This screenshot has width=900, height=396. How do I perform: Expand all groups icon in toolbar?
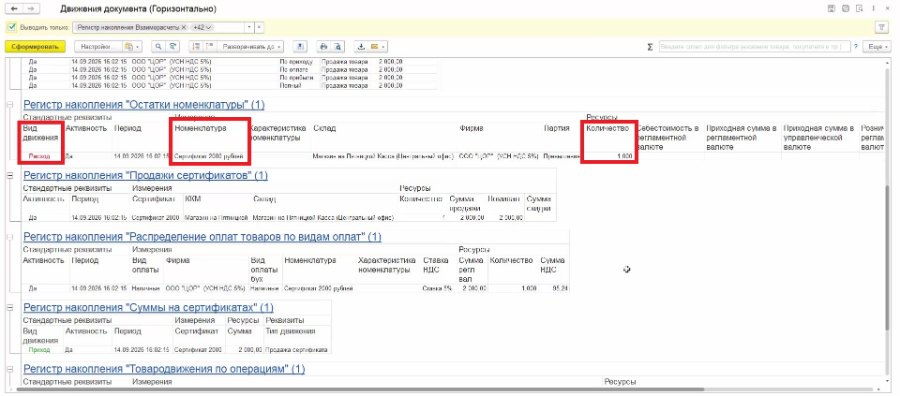210,46
